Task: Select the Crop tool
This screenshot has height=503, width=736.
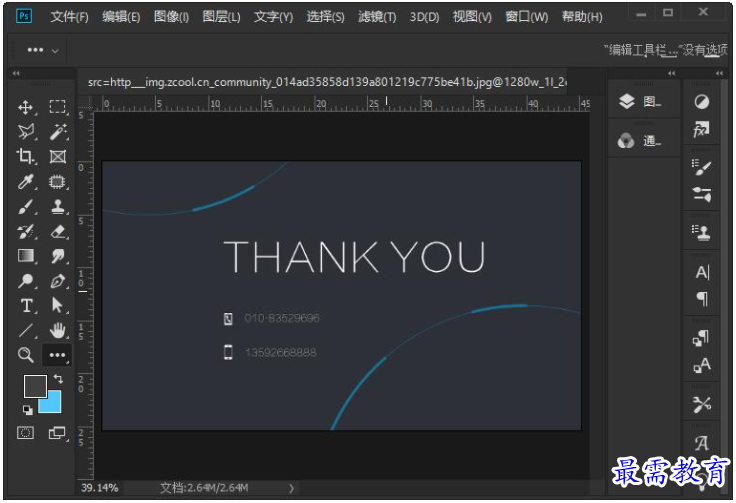Action: pyautogui.click(x=26, y=156)
